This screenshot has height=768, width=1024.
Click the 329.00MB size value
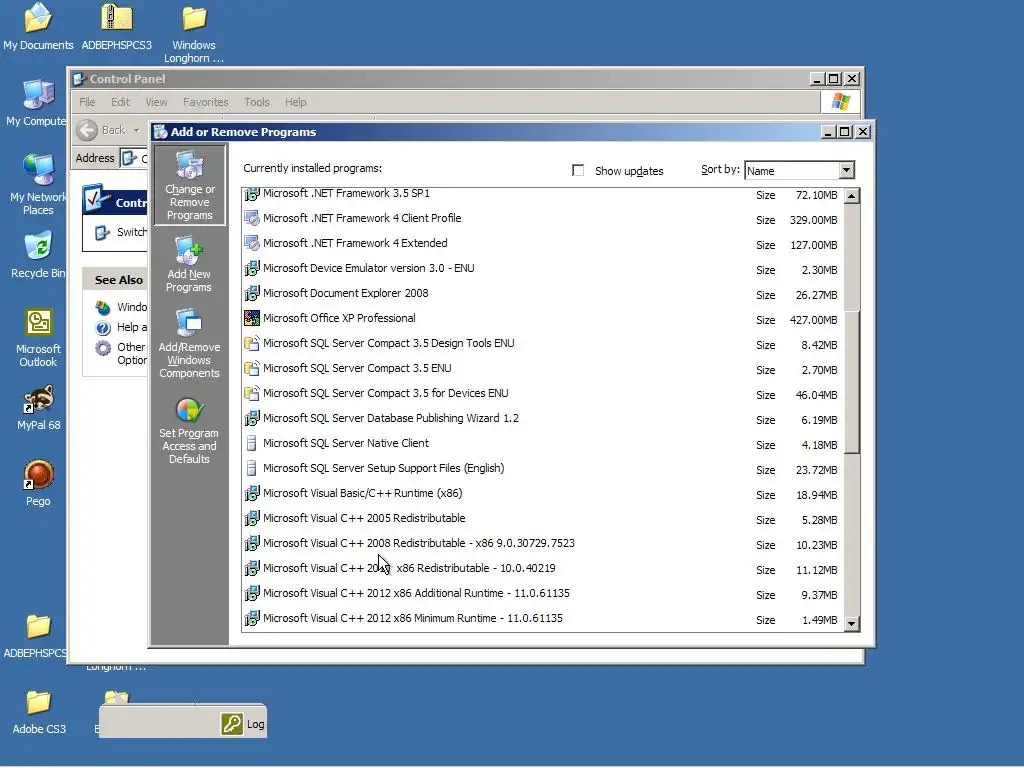(813, 220)
